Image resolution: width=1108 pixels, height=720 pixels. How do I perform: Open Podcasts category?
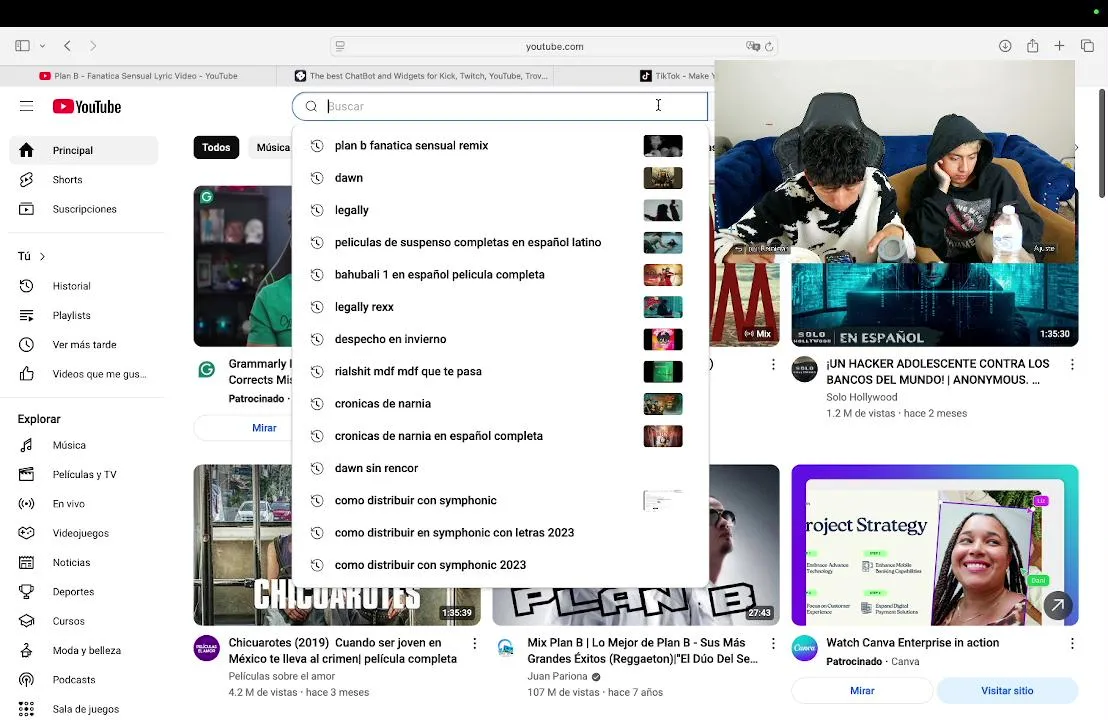coord(83,680)
